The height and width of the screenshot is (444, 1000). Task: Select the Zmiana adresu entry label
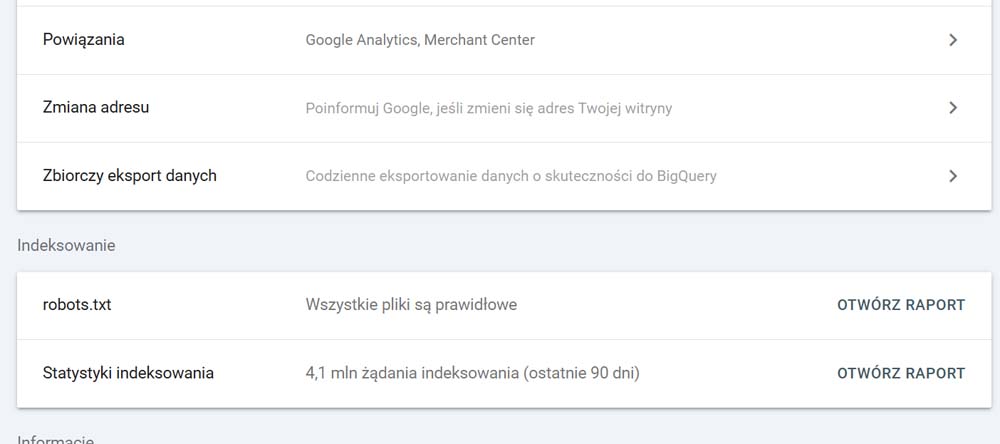pyautogui.click(x=96, y=107)
